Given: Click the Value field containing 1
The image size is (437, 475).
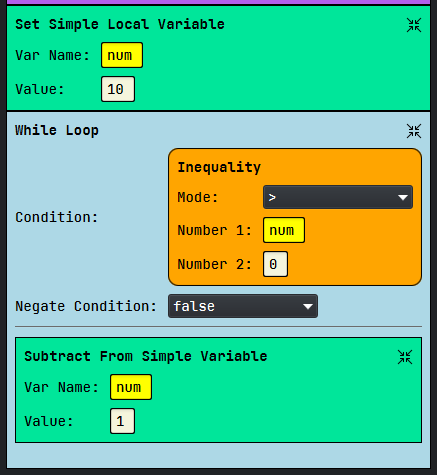Looking at the screenshot, I should (x=122, y=421).
